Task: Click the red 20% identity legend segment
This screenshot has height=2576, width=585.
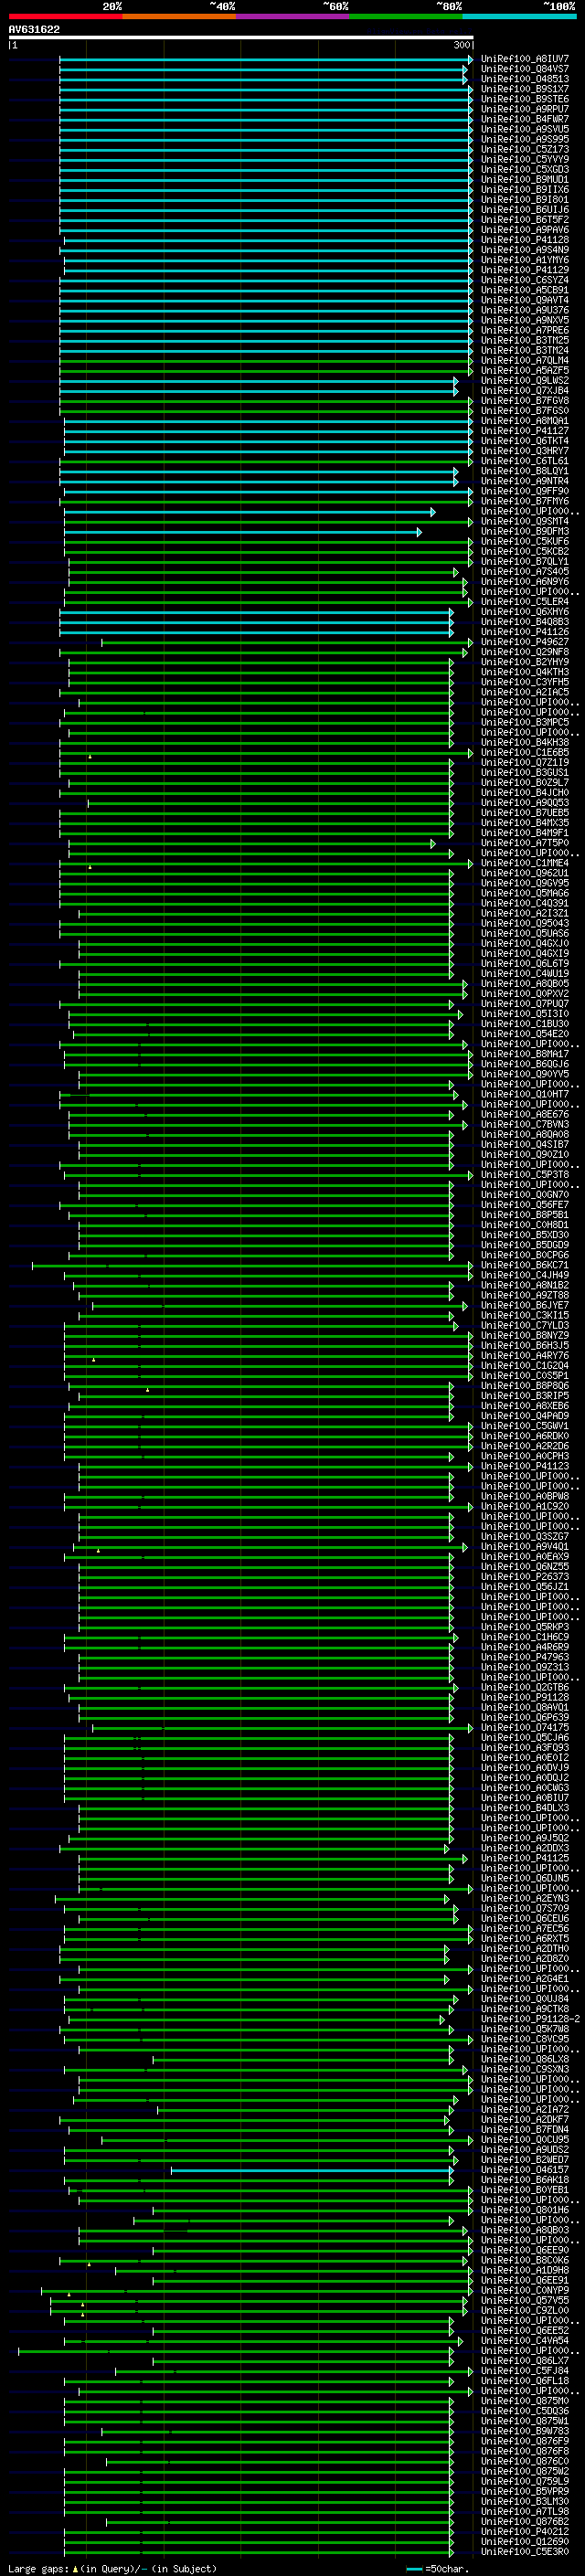Action: [x=65, y=16]
